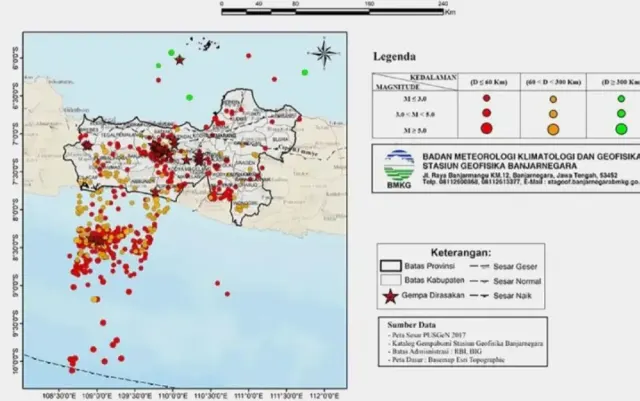Click the green 3.0 < M < 5.0 legend circle
Screen dimensions: 640x401
click(x=621, y=113)
